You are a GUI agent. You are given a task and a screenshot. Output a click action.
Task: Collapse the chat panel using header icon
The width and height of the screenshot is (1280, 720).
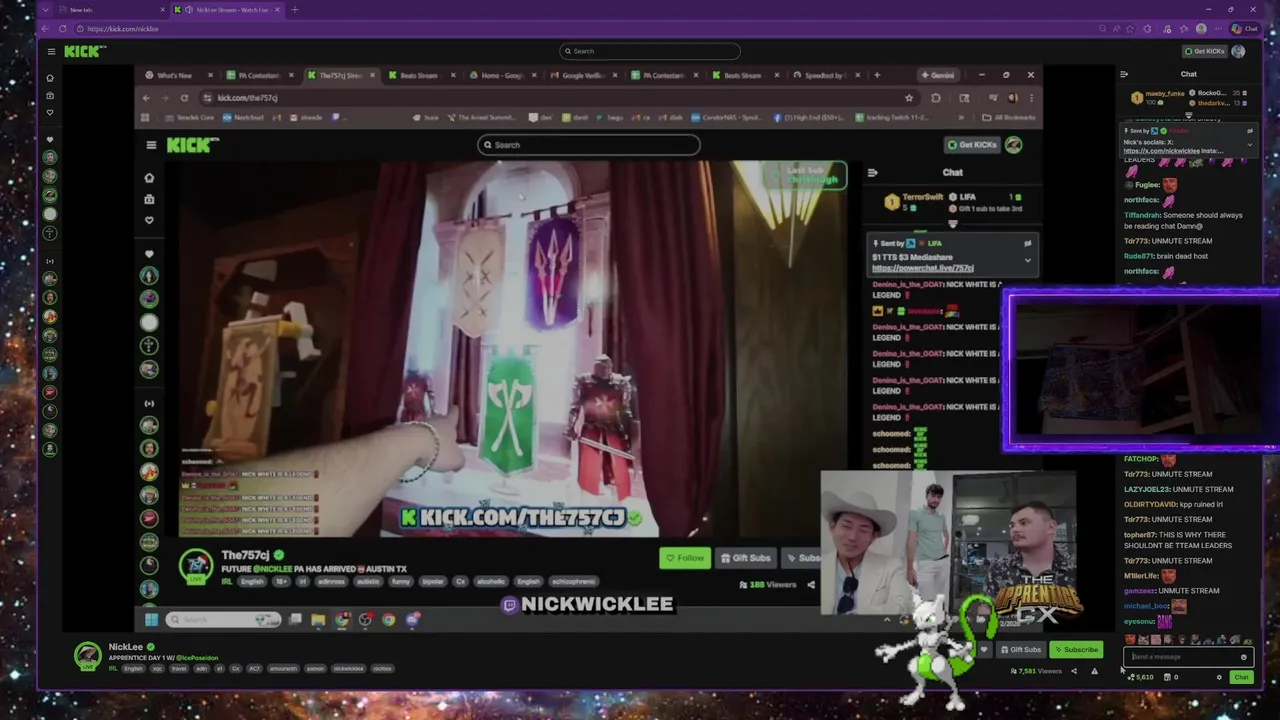[x=1124, y=74]
